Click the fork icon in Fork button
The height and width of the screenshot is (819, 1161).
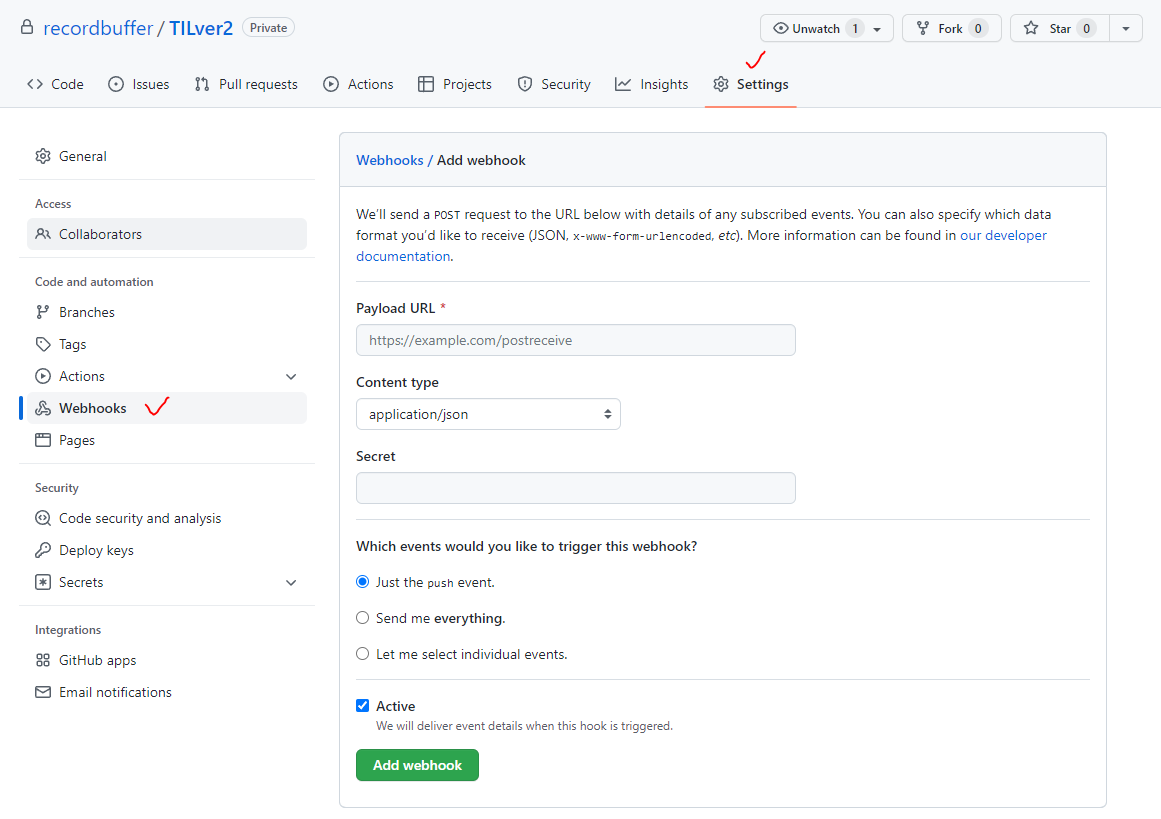923,28
